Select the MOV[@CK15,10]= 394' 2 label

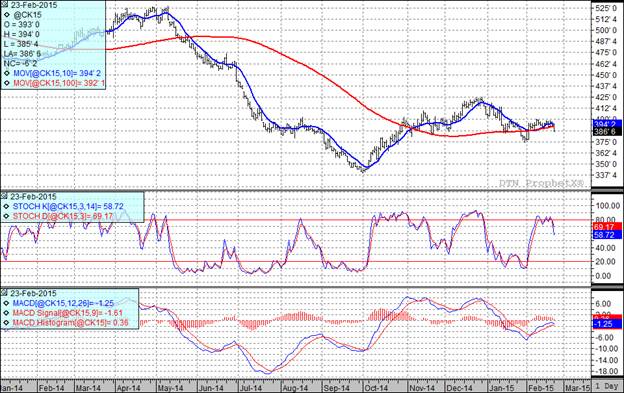57,73
